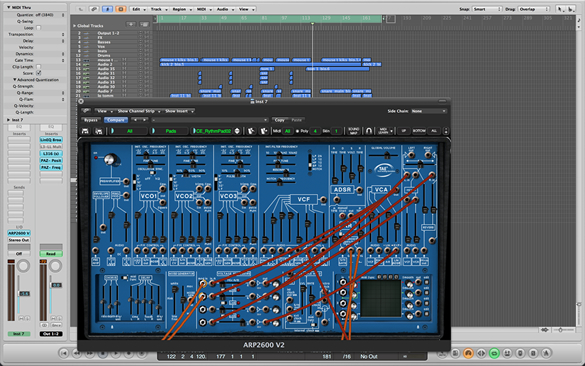Screen dimensions: 585x366
Task: Click the ALL view button
Action: 434,131
